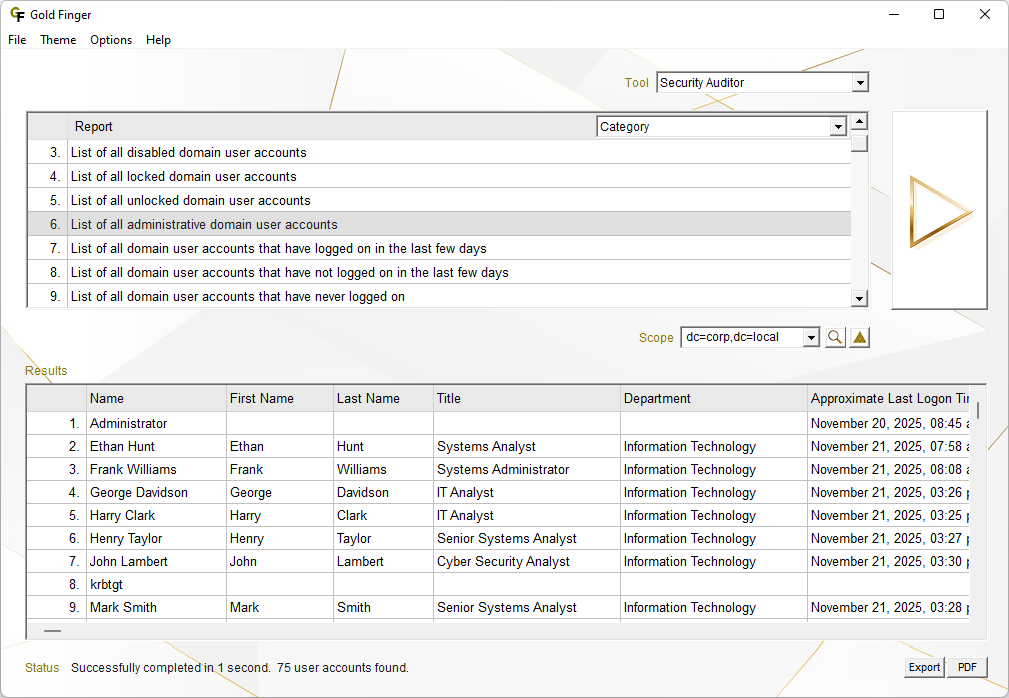Click the First Name column header

point(280,398)
